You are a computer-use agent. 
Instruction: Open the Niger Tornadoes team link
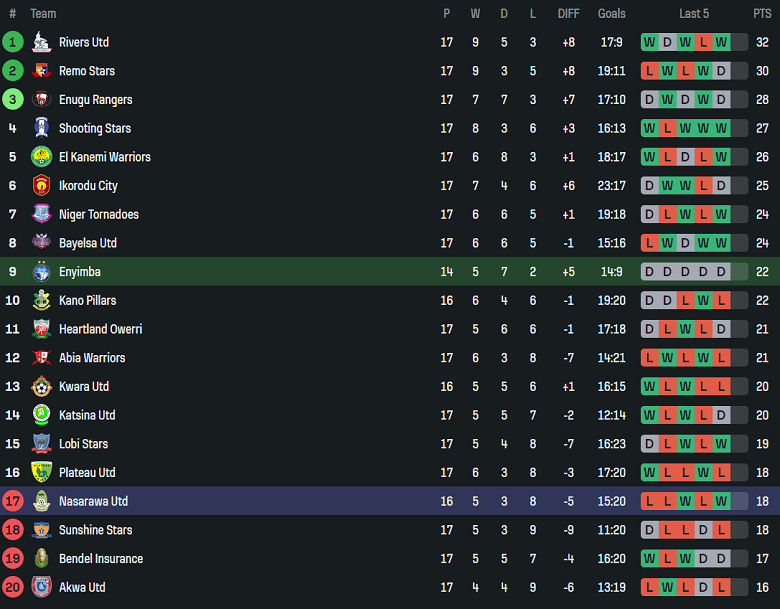click(98, 214)
